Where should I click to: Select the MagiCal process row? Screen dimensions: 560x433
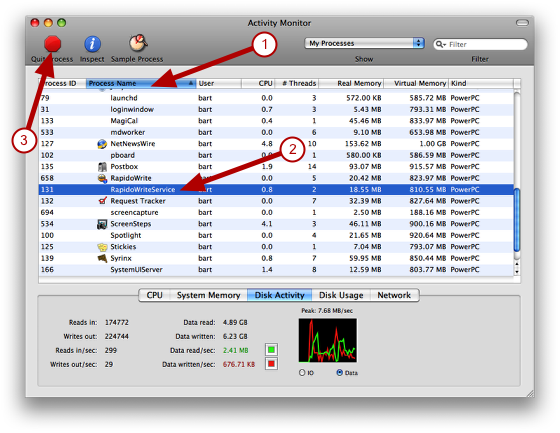(276, 121)
